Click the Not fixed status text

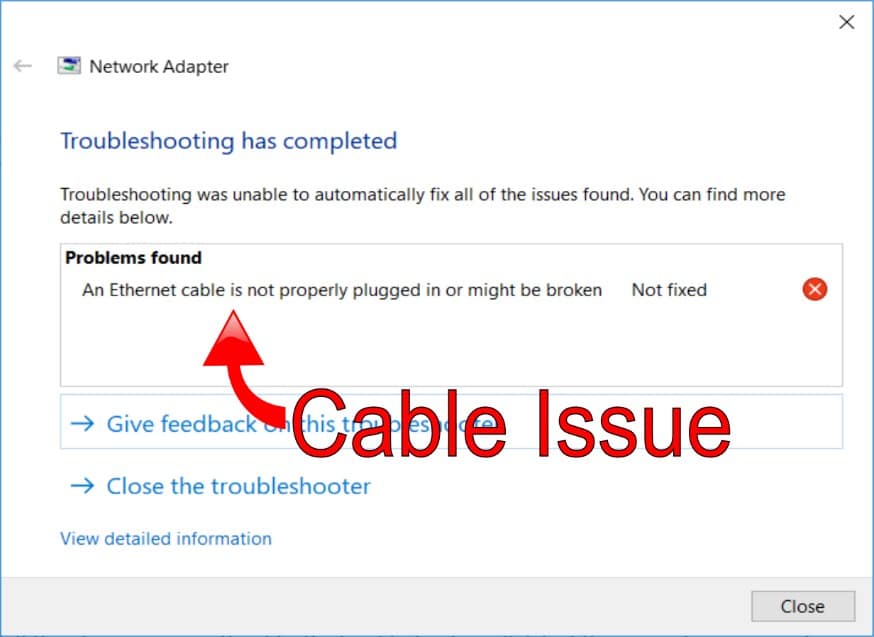[x=669, y=290]
